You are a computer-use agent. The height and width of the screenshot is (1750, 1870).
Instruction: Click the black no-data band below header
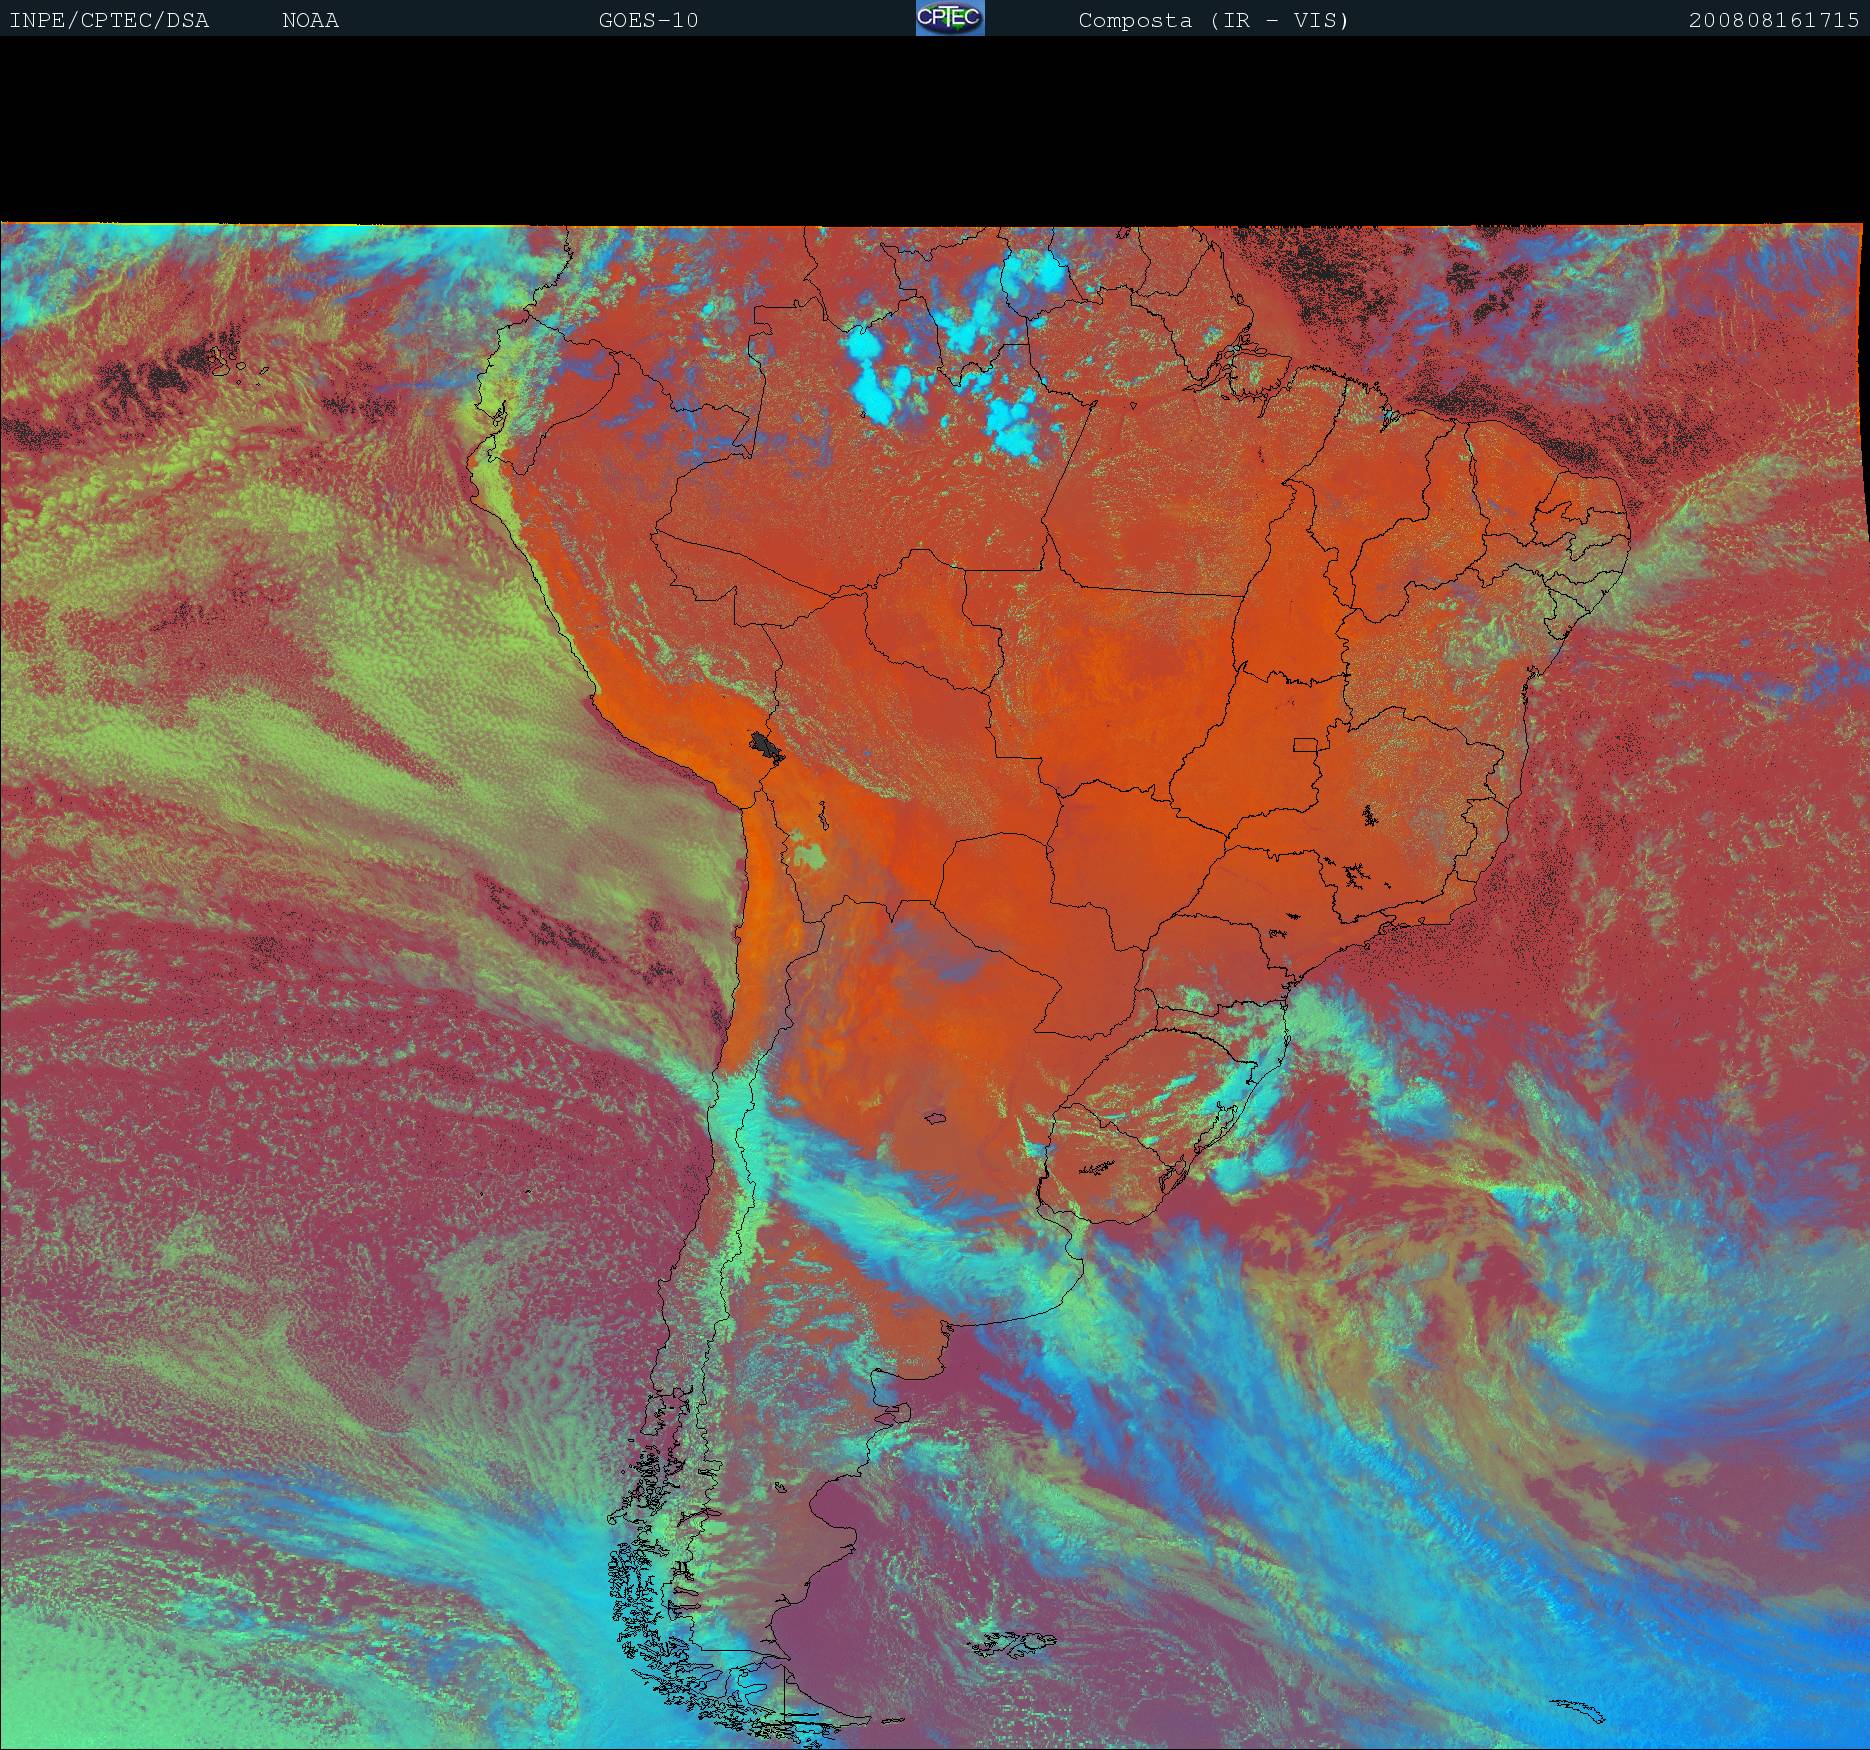click(935, 130)
